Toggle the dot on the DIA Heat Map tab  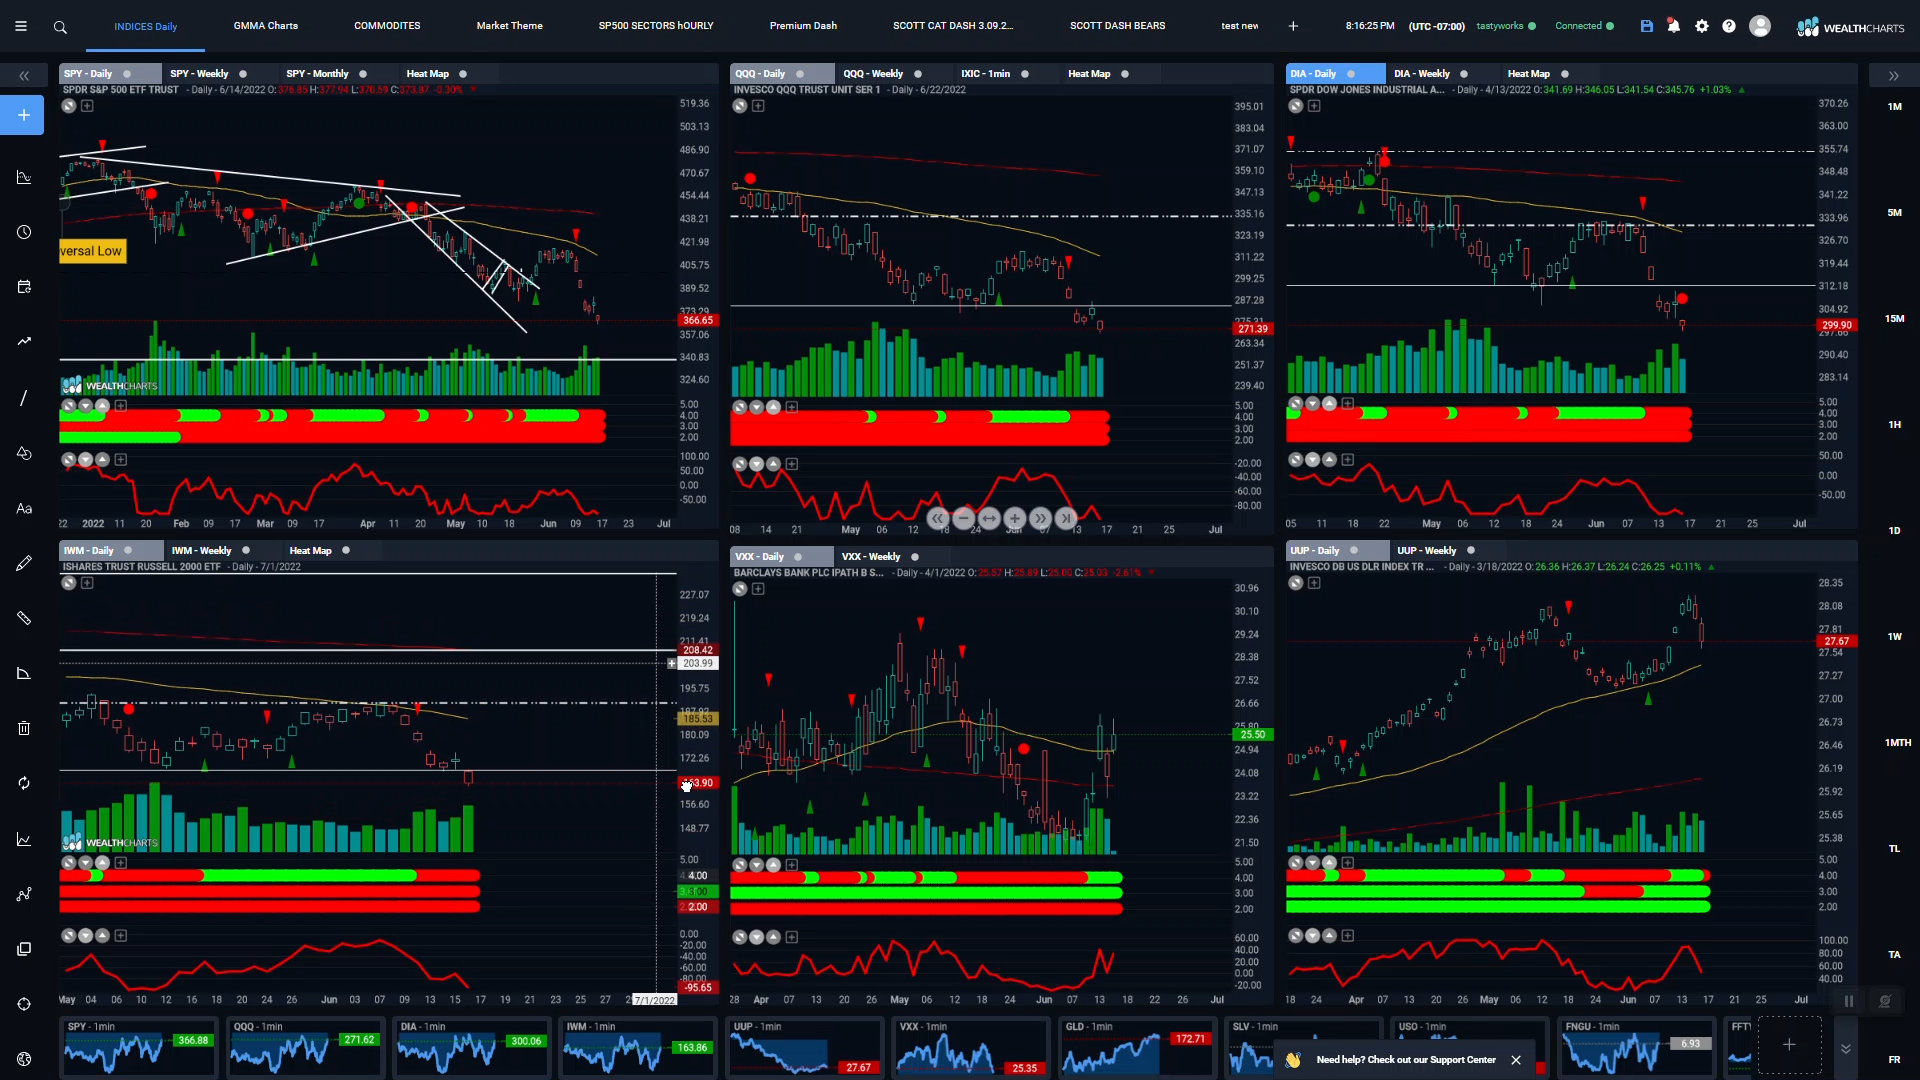pos(1565,74)
